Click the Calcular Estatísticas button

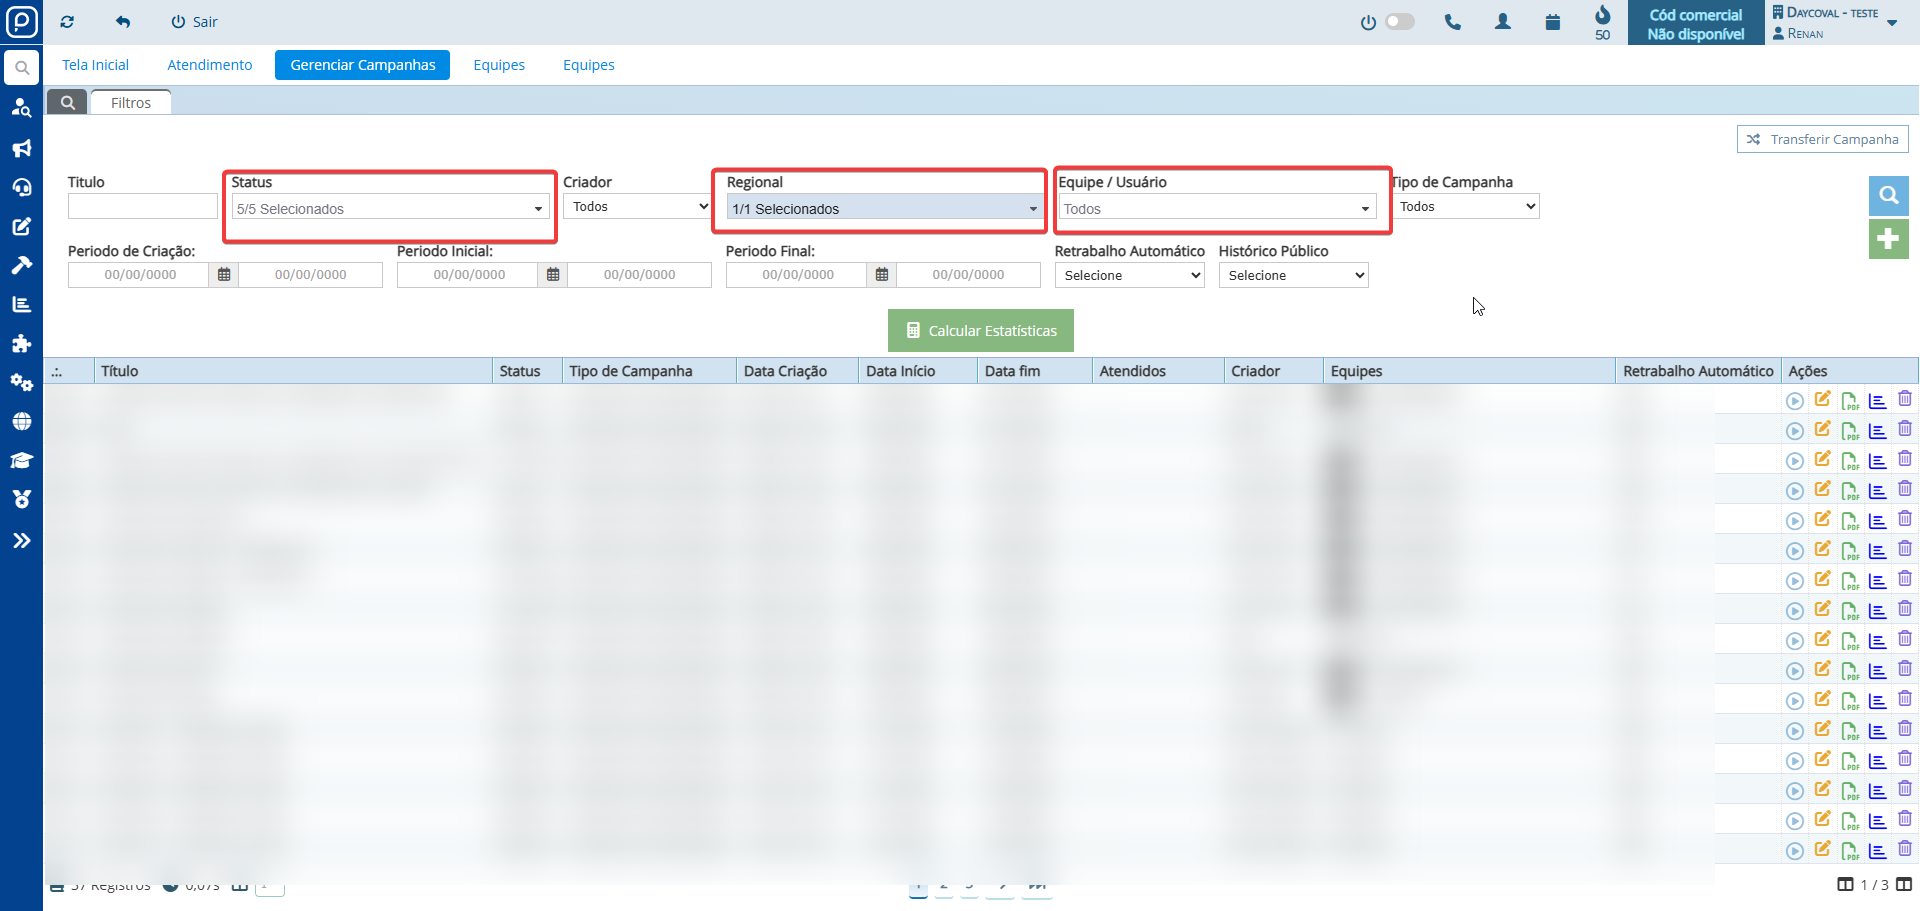point(980,331)
